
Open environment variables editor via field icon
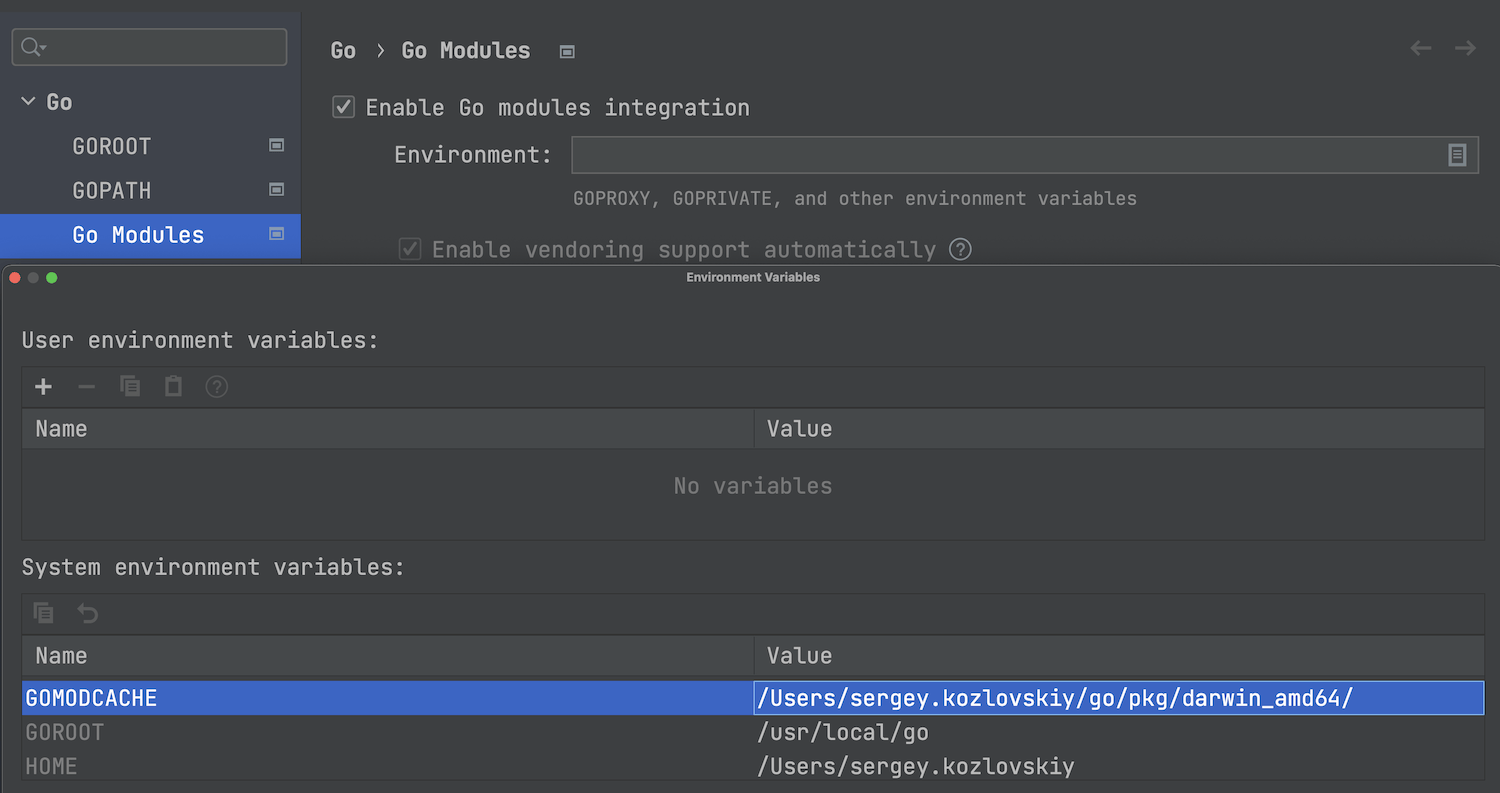point(1457,155)
